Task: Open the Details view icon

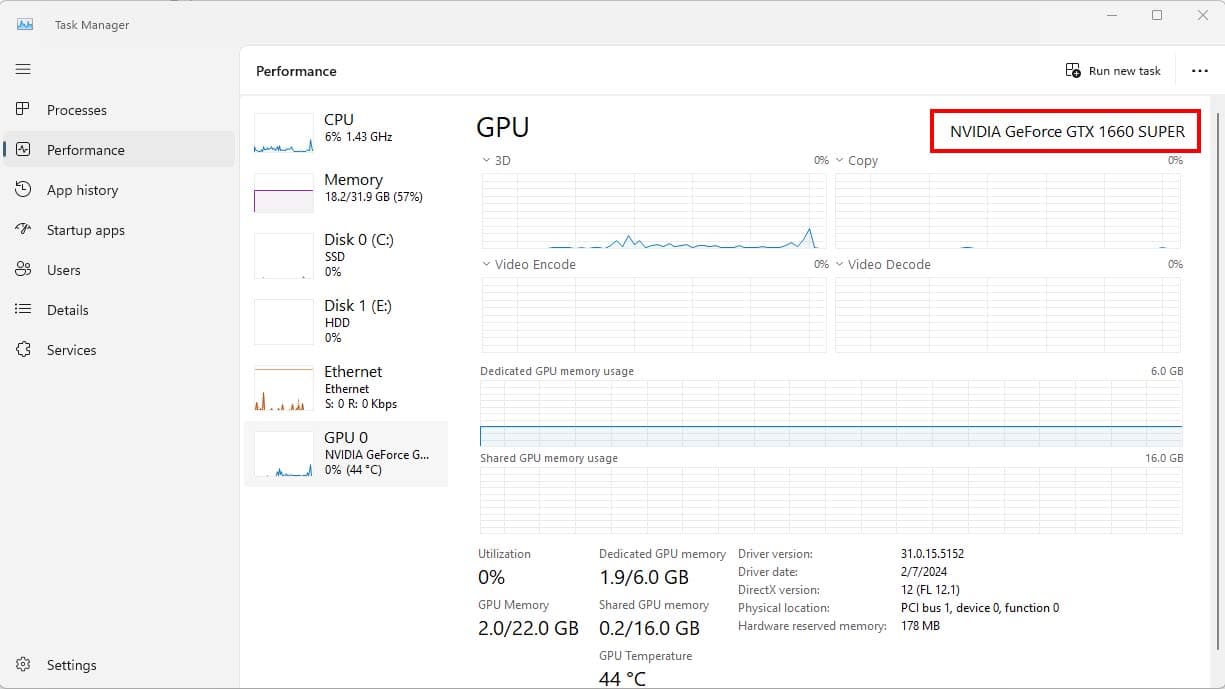Action: [23, 310]
